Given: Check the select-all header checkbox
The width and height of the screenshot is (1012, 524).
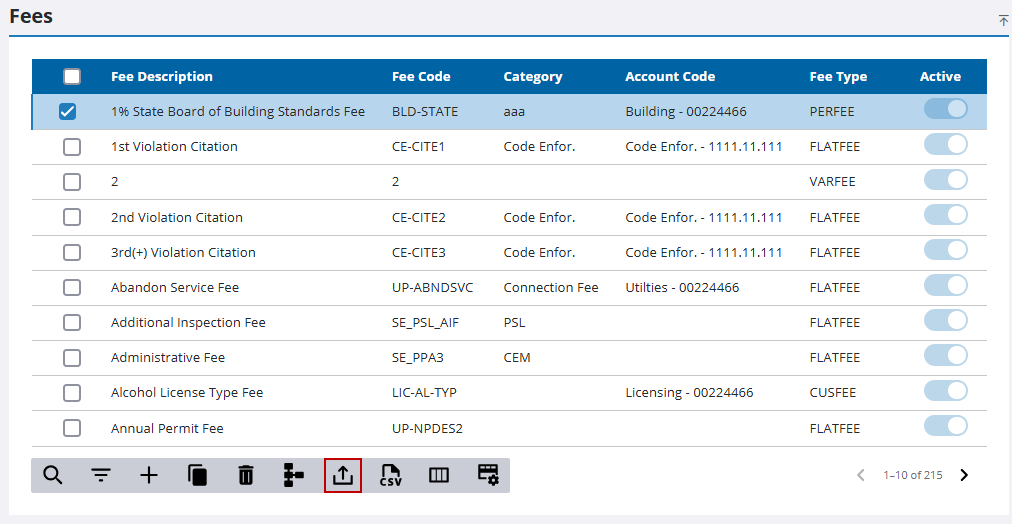Looking at the screenshot, I should [x=72, y=77].
